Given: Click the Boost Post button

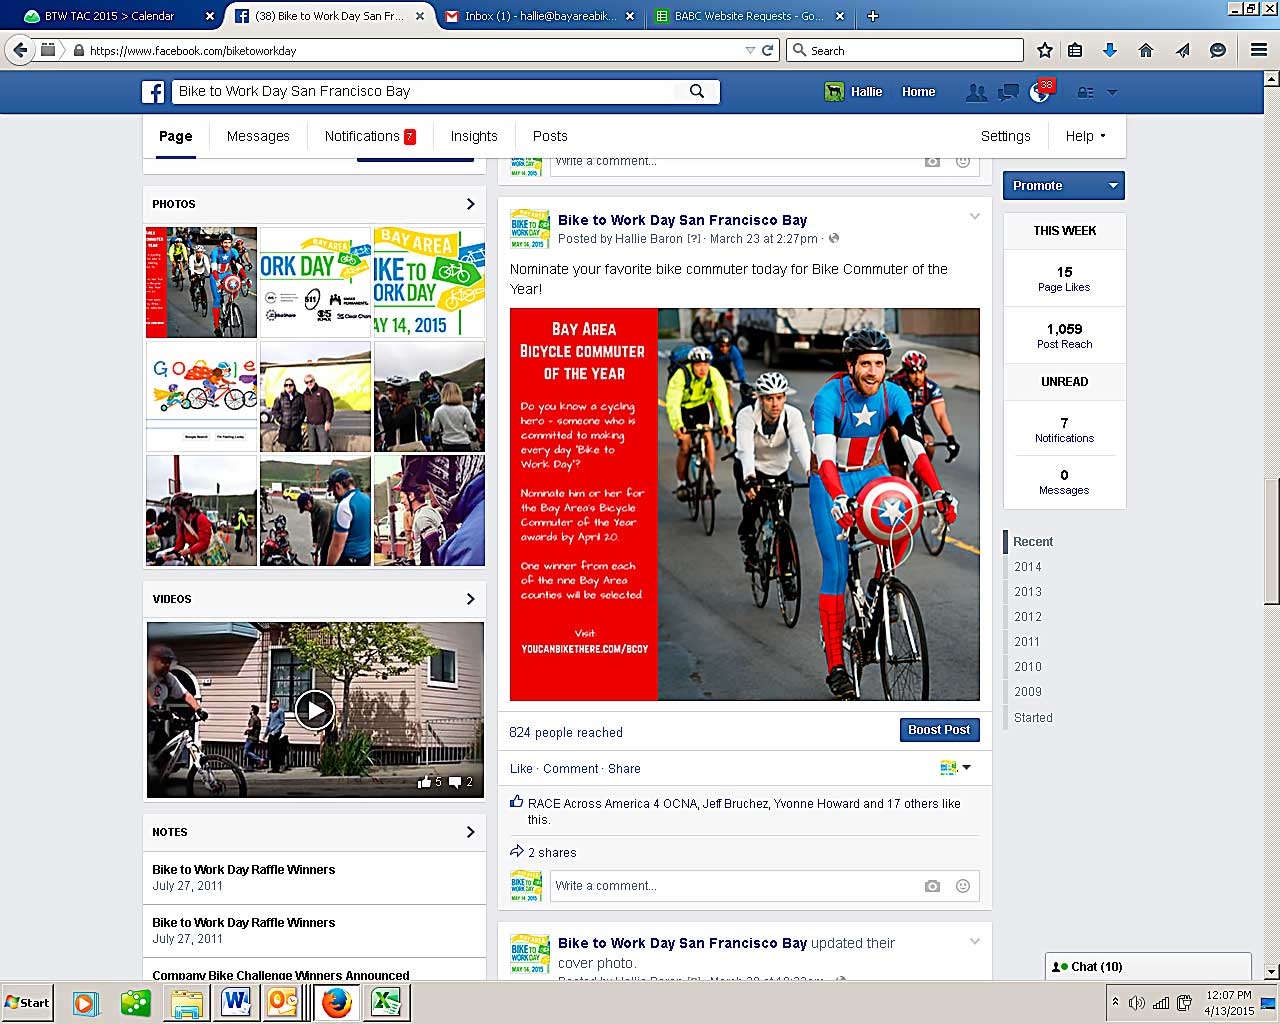Looking at the screenshot, I should pos(939,730).
